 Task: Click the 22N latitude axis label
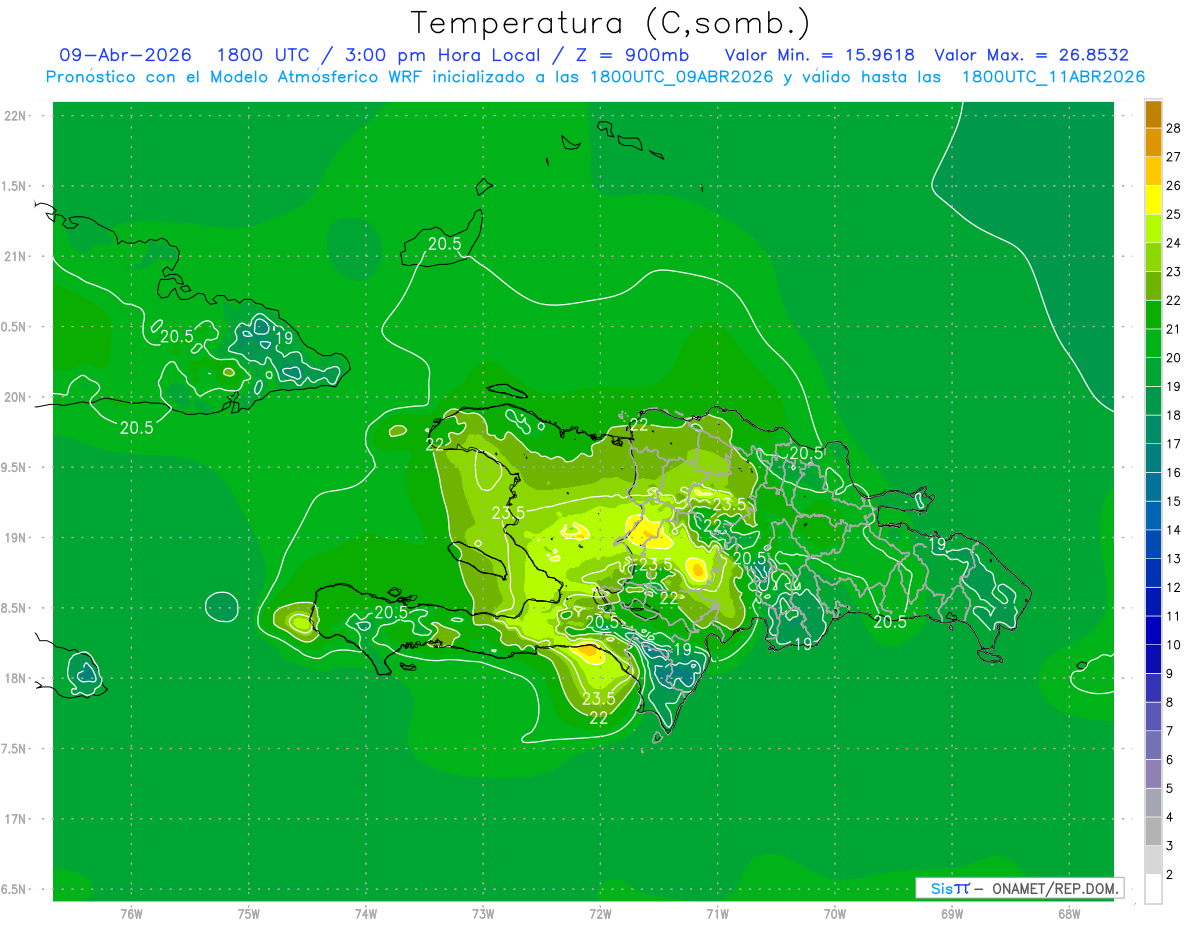click(x=15, y=115)
